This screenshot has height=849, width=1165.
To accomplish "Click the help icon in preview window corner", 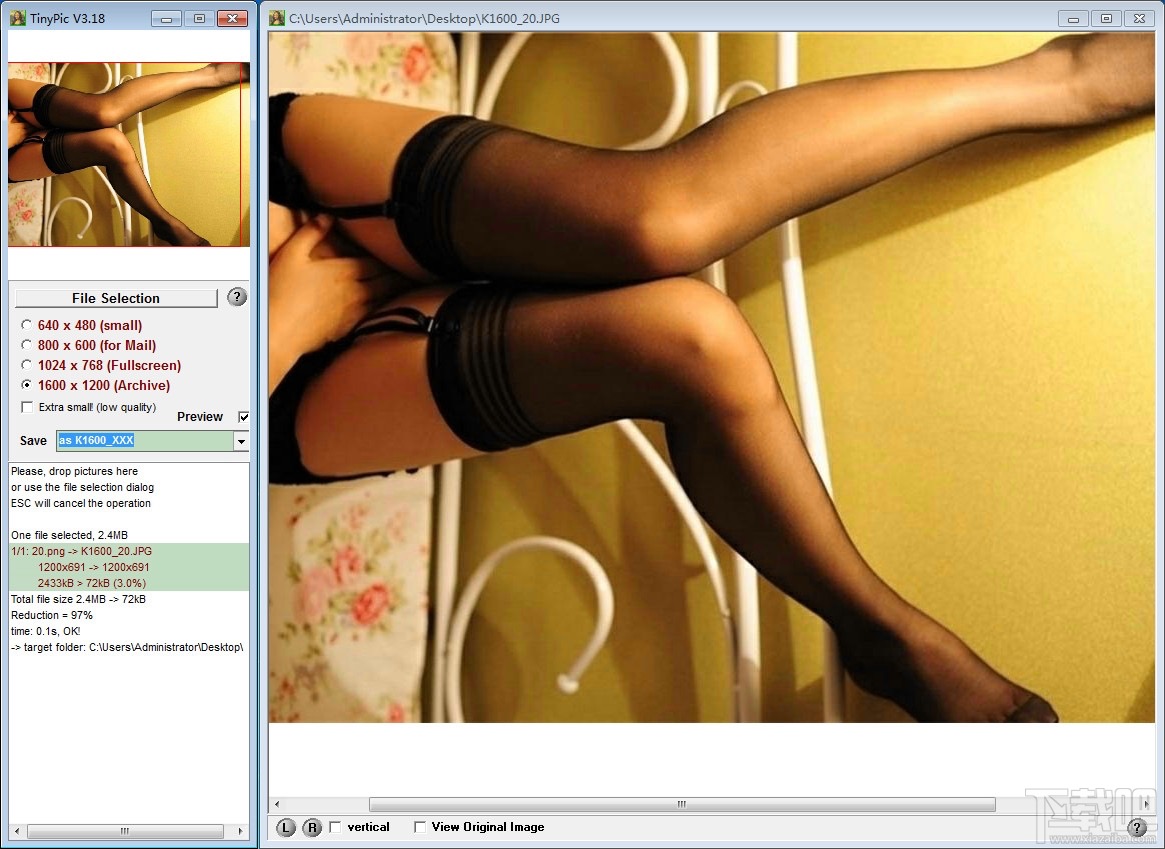I will coord(1137,827).
